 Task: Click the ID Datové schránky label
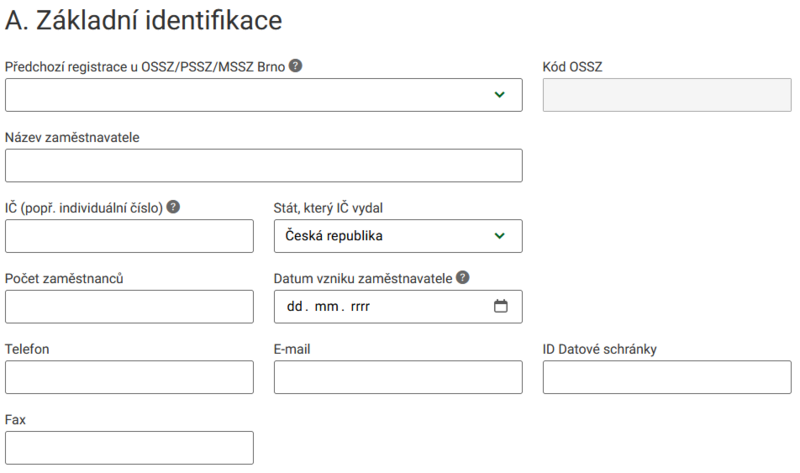point(599,349)
